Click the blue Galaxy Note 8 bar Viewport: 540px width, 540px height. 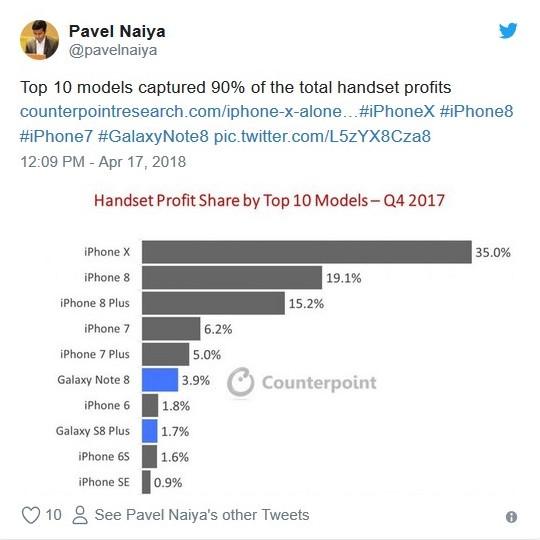click(160, 380)
